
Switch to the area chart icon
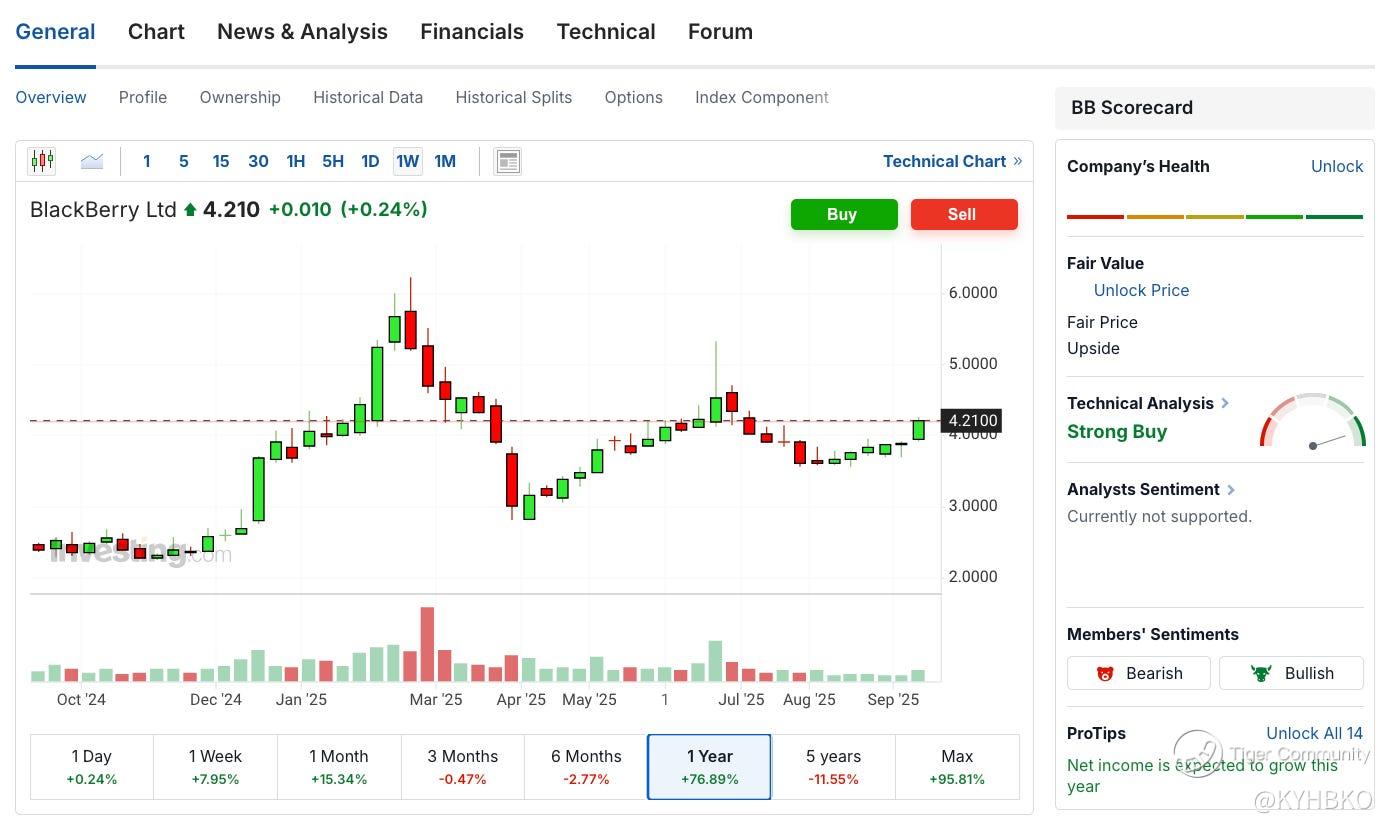92,161
